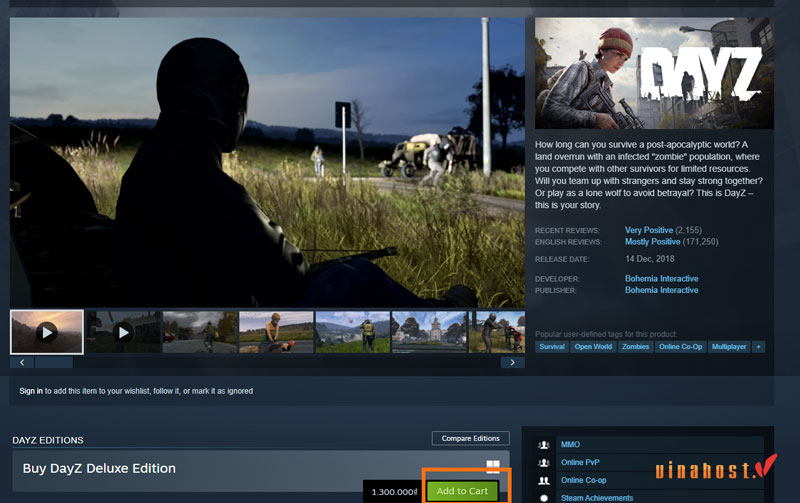Open the cyclist on road screenshot thumbnail
The image size is (800, 503).
[200, 332]
